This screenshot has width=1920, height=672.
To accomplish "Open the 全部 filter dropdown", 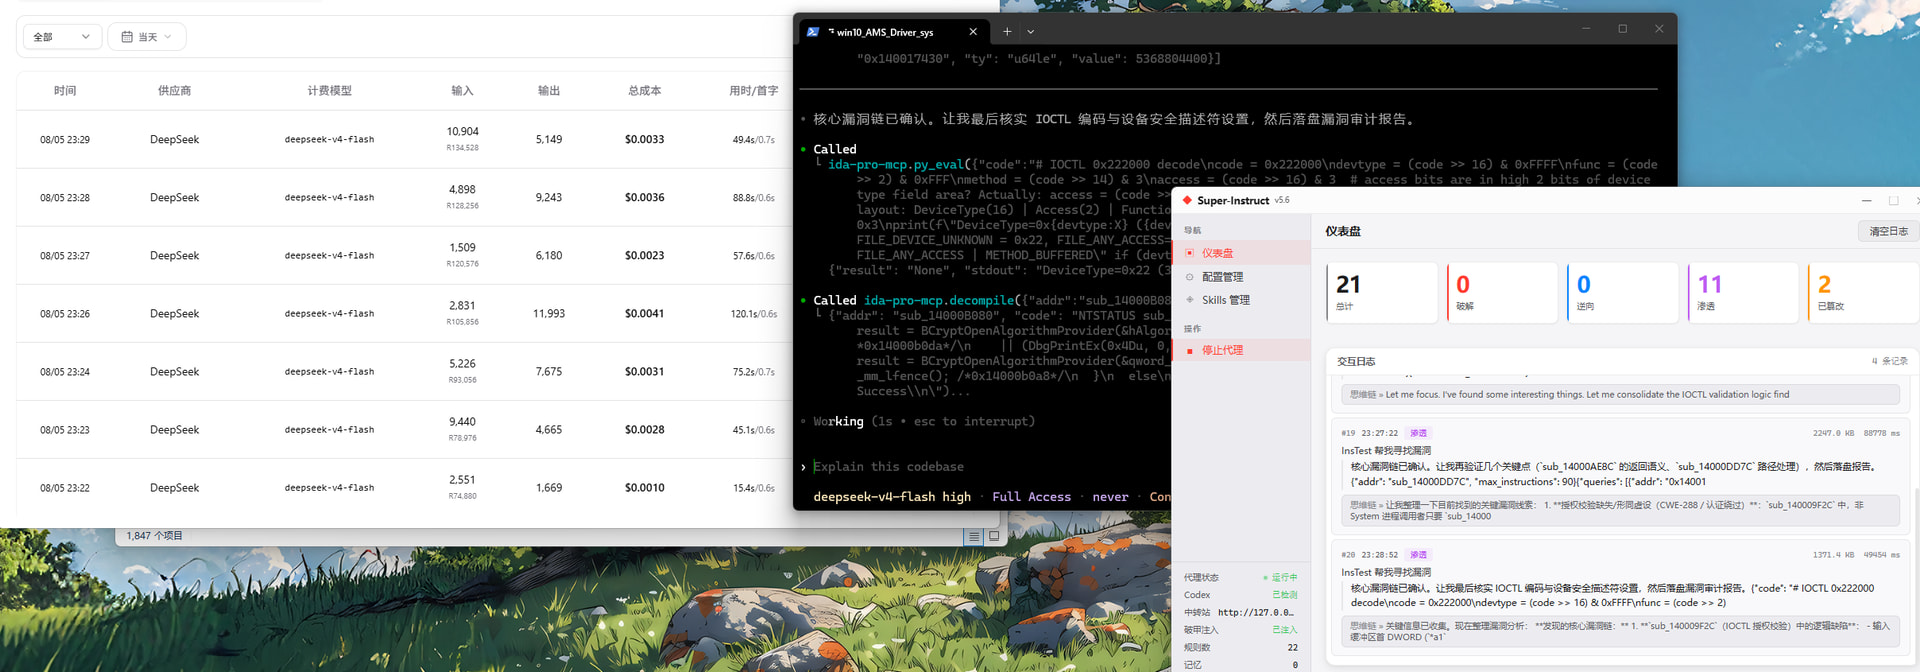I will (x=62, y=37).
